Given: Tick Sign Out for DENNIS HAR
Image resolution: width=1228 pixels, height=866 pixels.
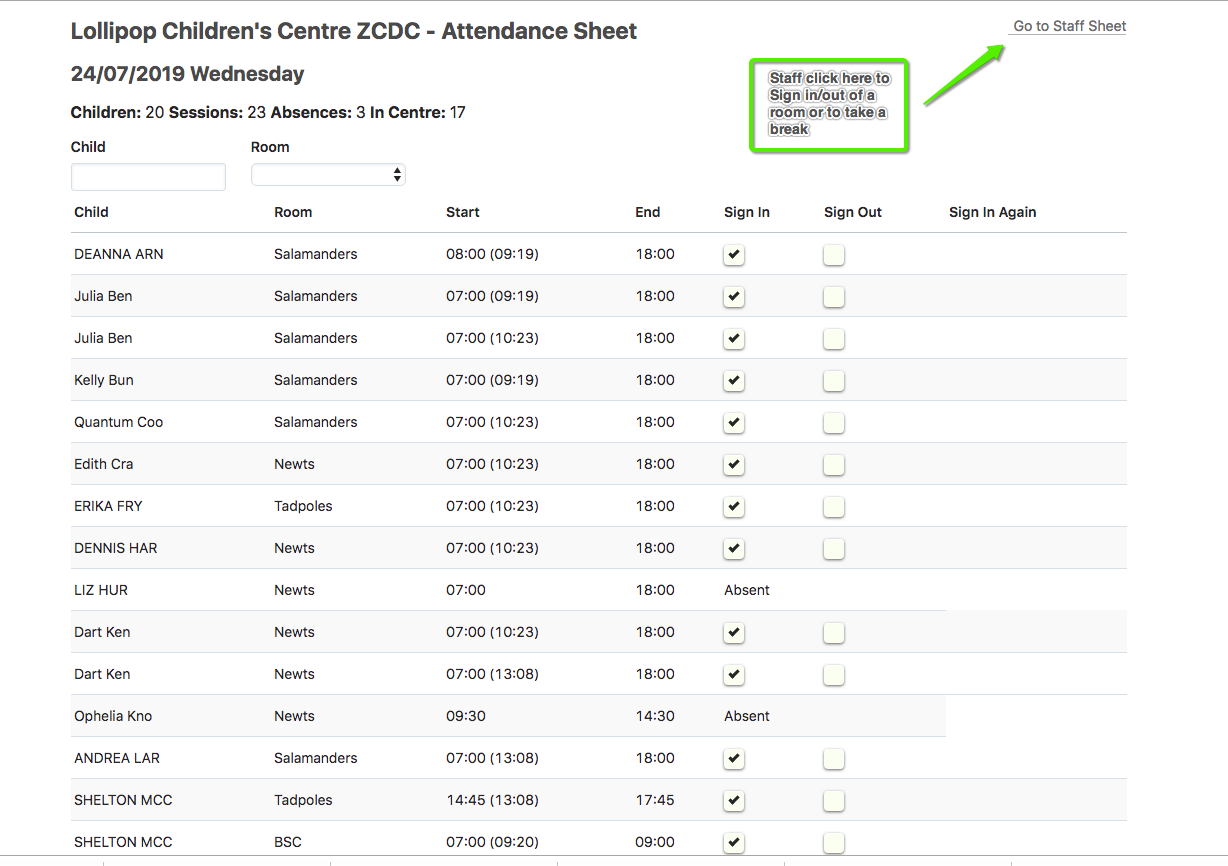Looking at the screenshot, I should click(x=834, y=549).
